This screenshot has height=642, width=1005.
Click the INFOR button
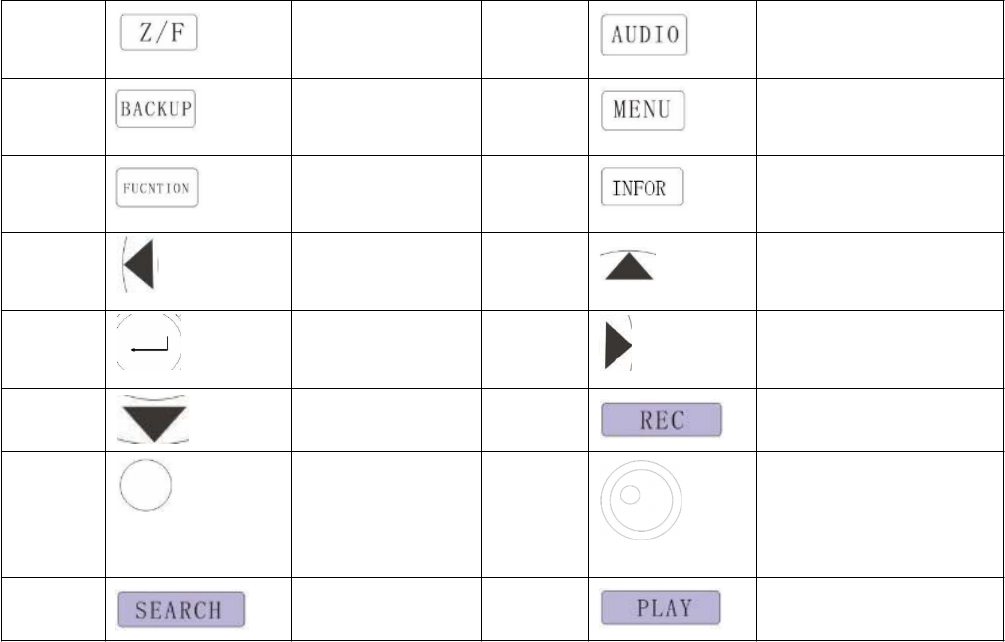643,188
